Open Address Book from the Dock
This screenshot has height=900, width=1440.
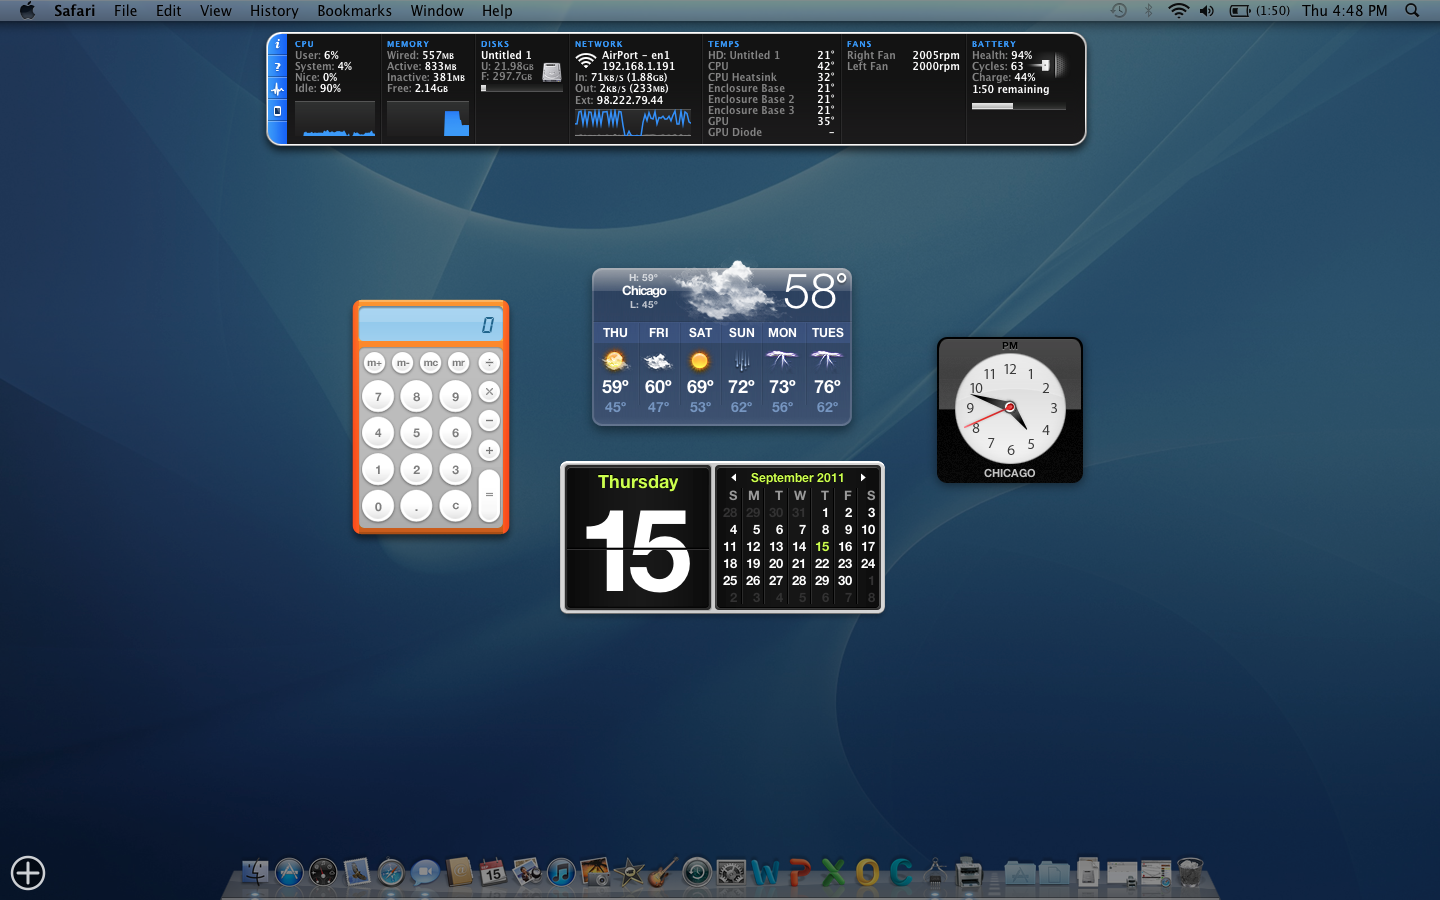(459, 873)
